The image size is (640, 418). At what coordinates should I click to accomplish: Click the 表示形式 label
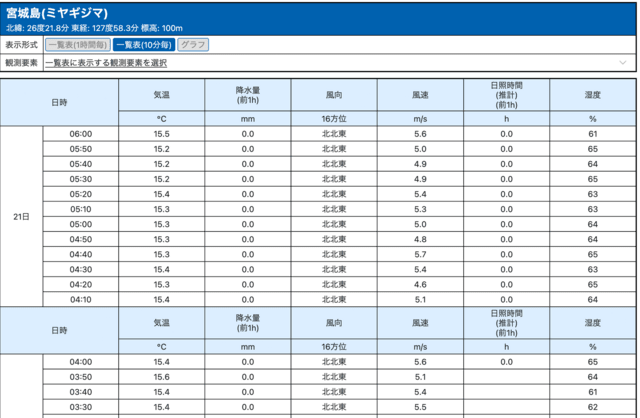(x=21, y=45)
